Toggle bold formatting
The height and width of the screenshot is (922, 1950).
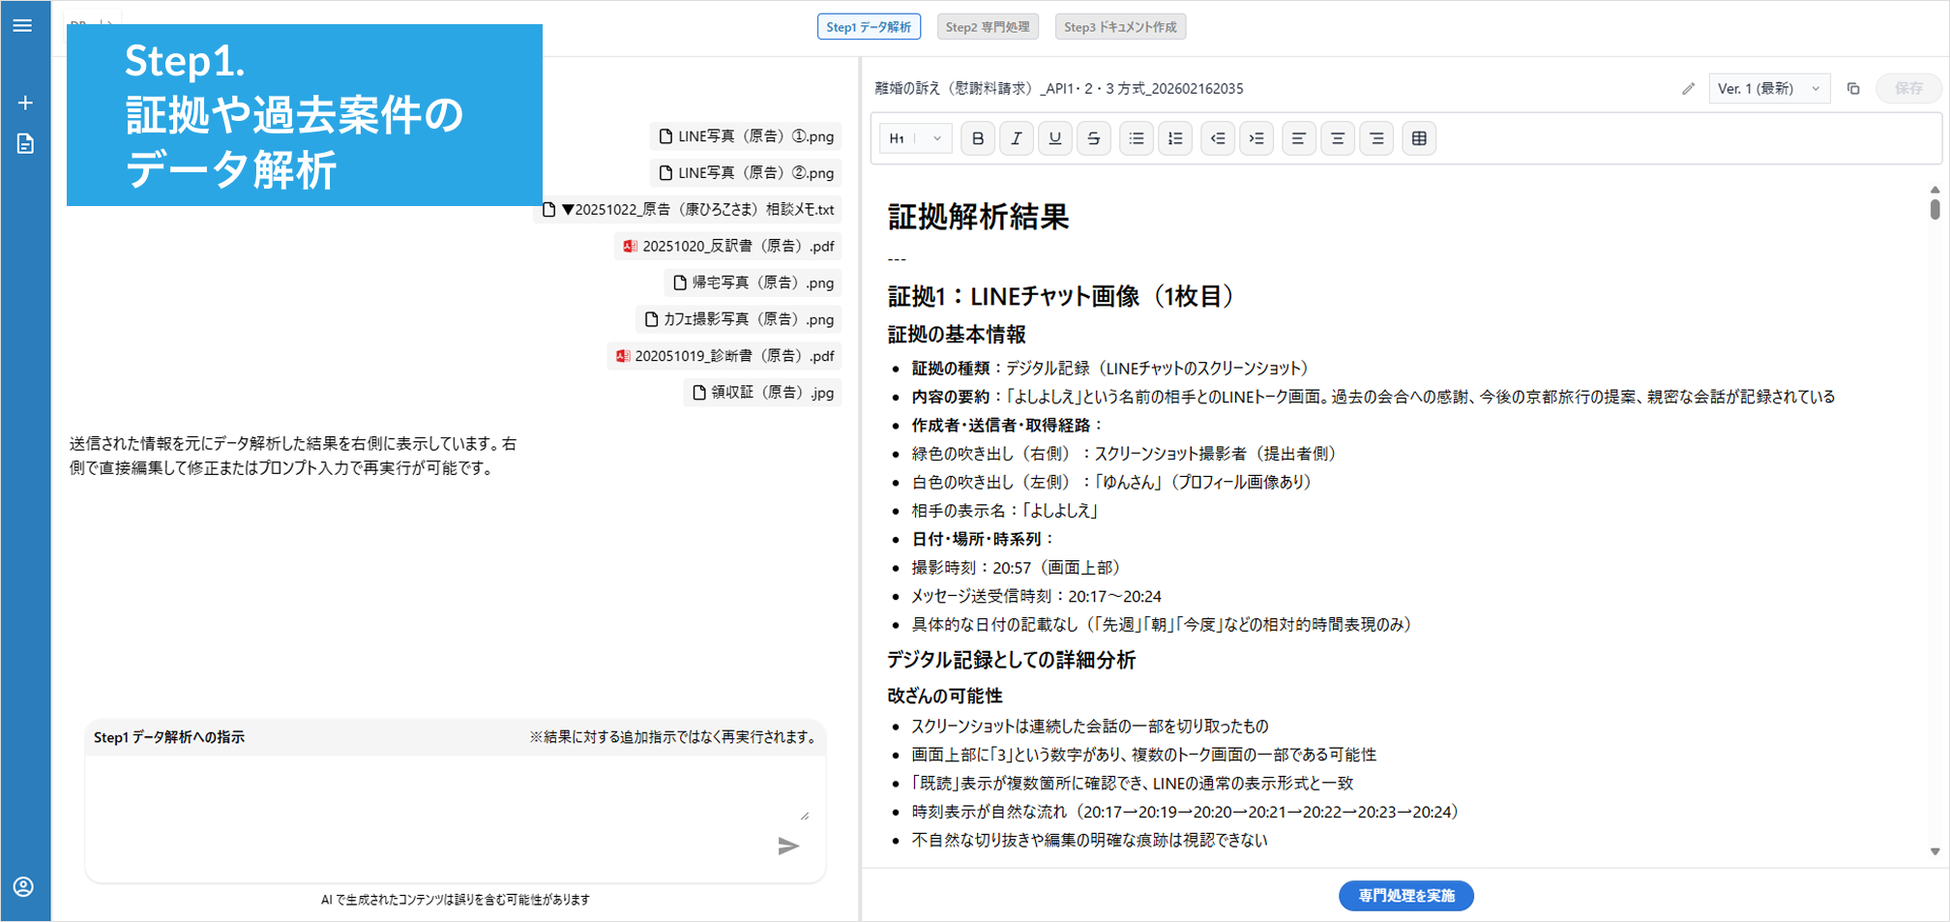point(978,139)
